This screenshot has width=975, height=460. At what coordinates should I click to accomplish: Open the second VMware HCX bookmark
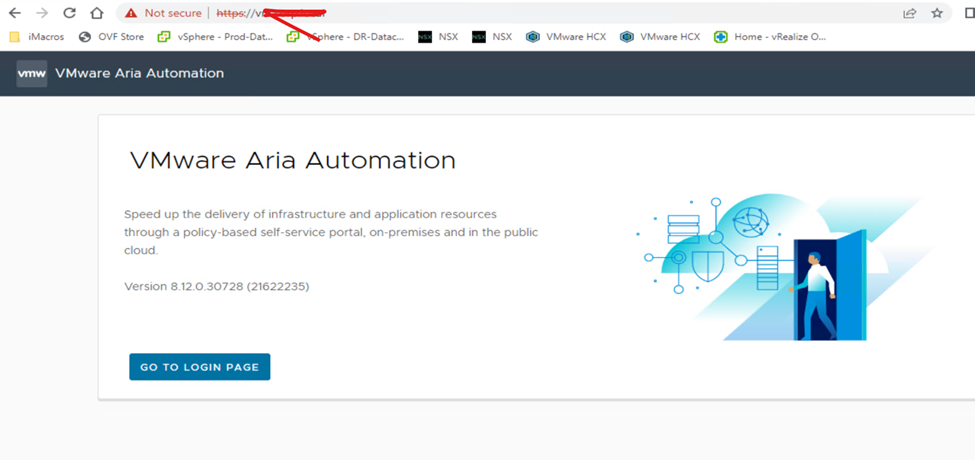[660, 37]
